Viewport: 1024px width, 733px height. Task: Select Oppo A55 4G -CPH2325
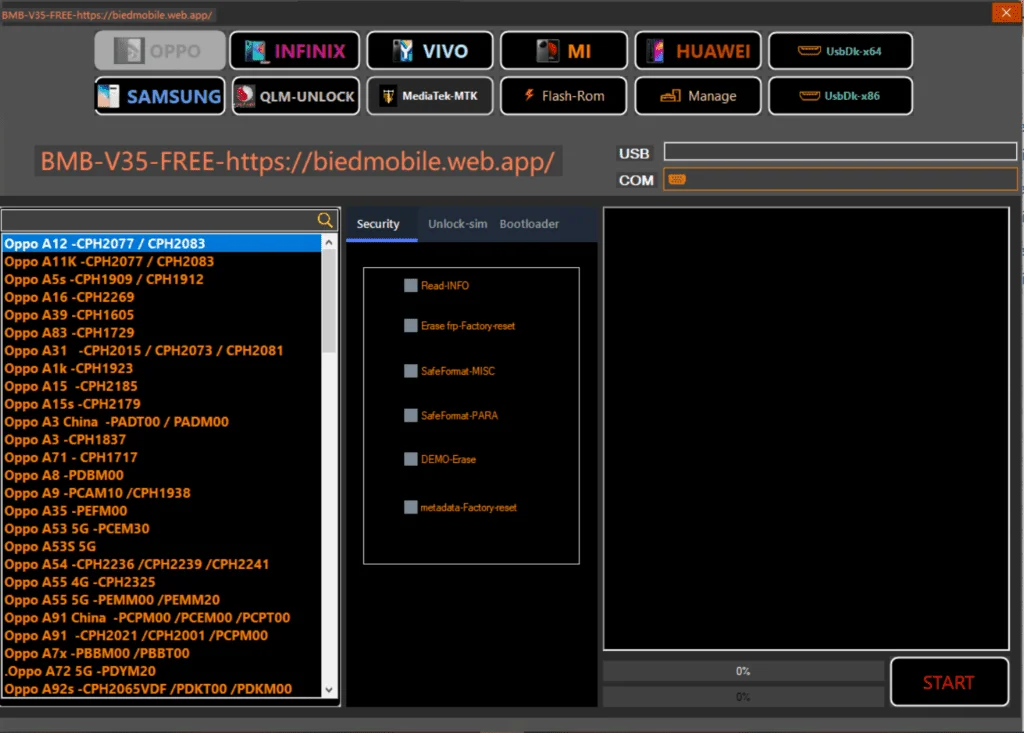(x=162, y=582)
